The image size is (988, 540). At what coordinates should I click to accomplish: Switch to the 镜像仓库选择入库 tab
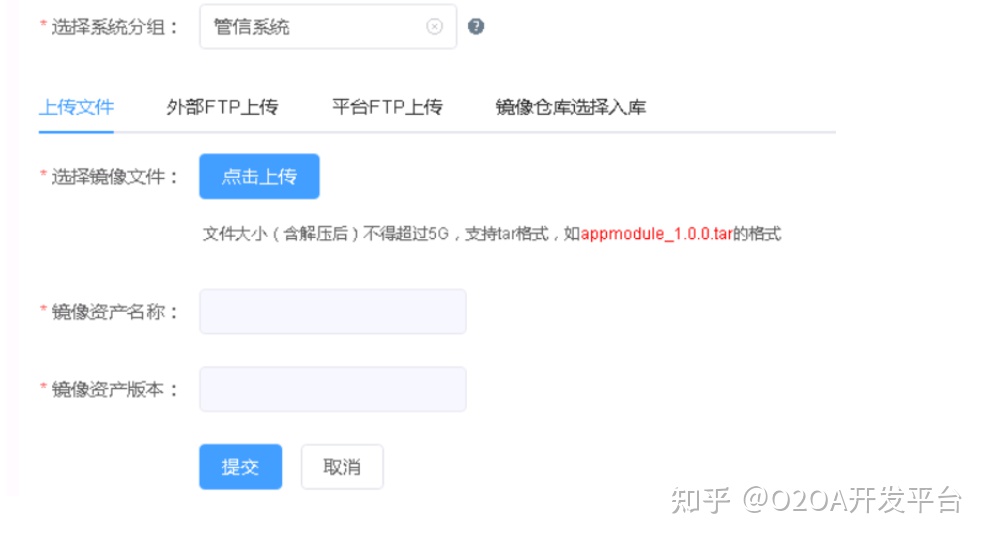[x=570, y=107]
